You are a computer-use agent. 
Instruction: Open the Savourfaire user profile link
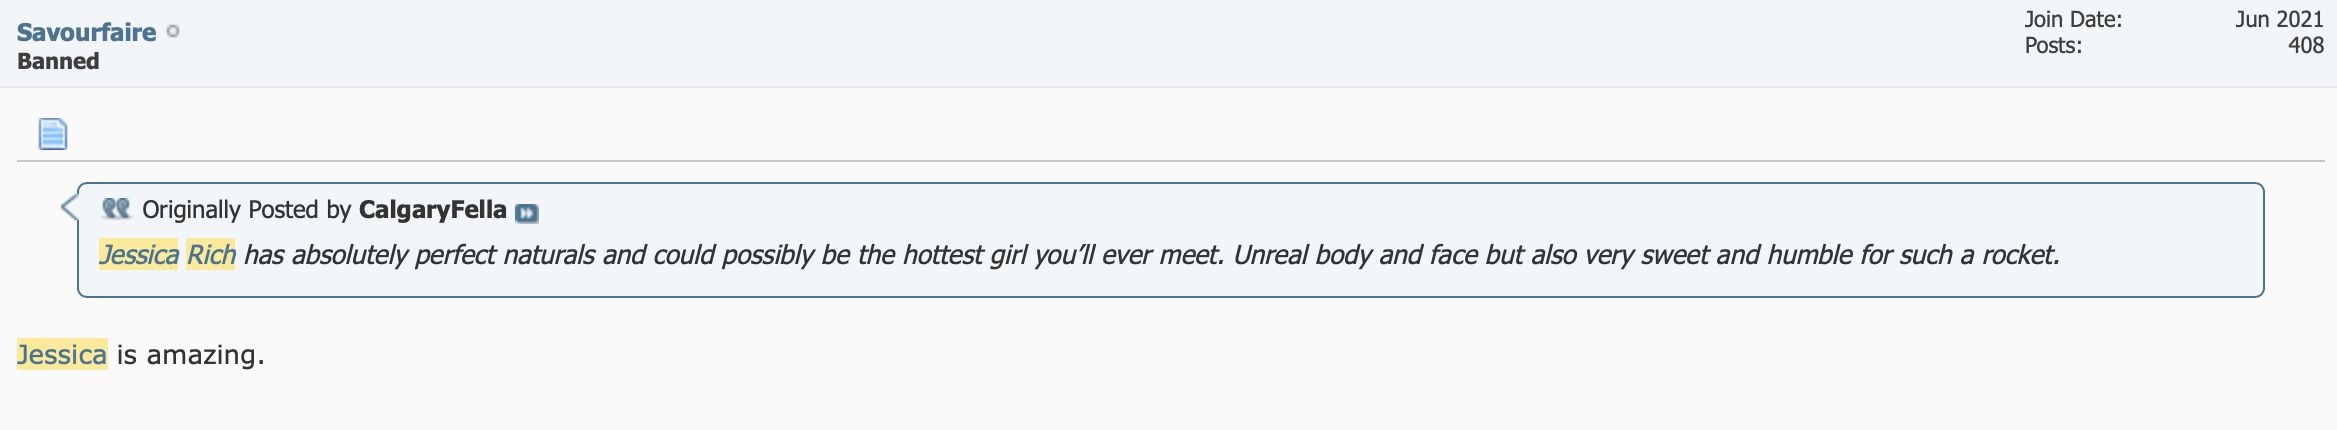[86, 32]
